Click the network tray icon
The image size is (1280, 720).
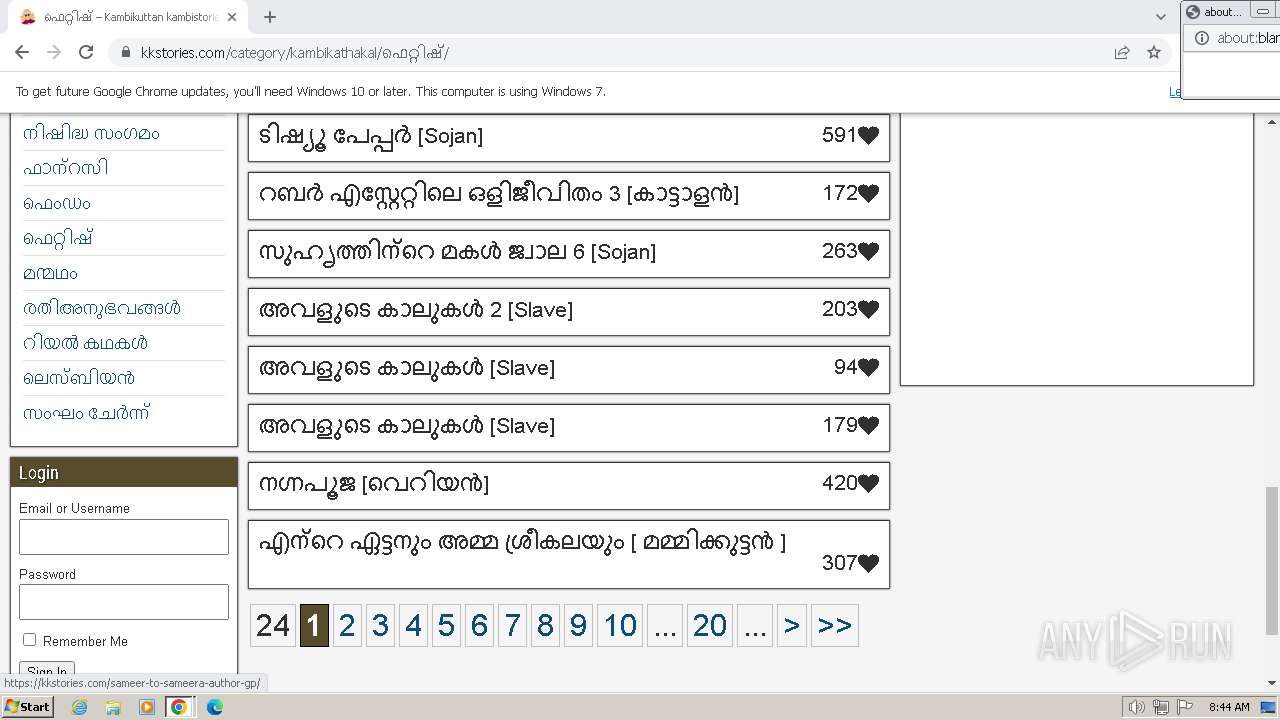pos(1160,707)
